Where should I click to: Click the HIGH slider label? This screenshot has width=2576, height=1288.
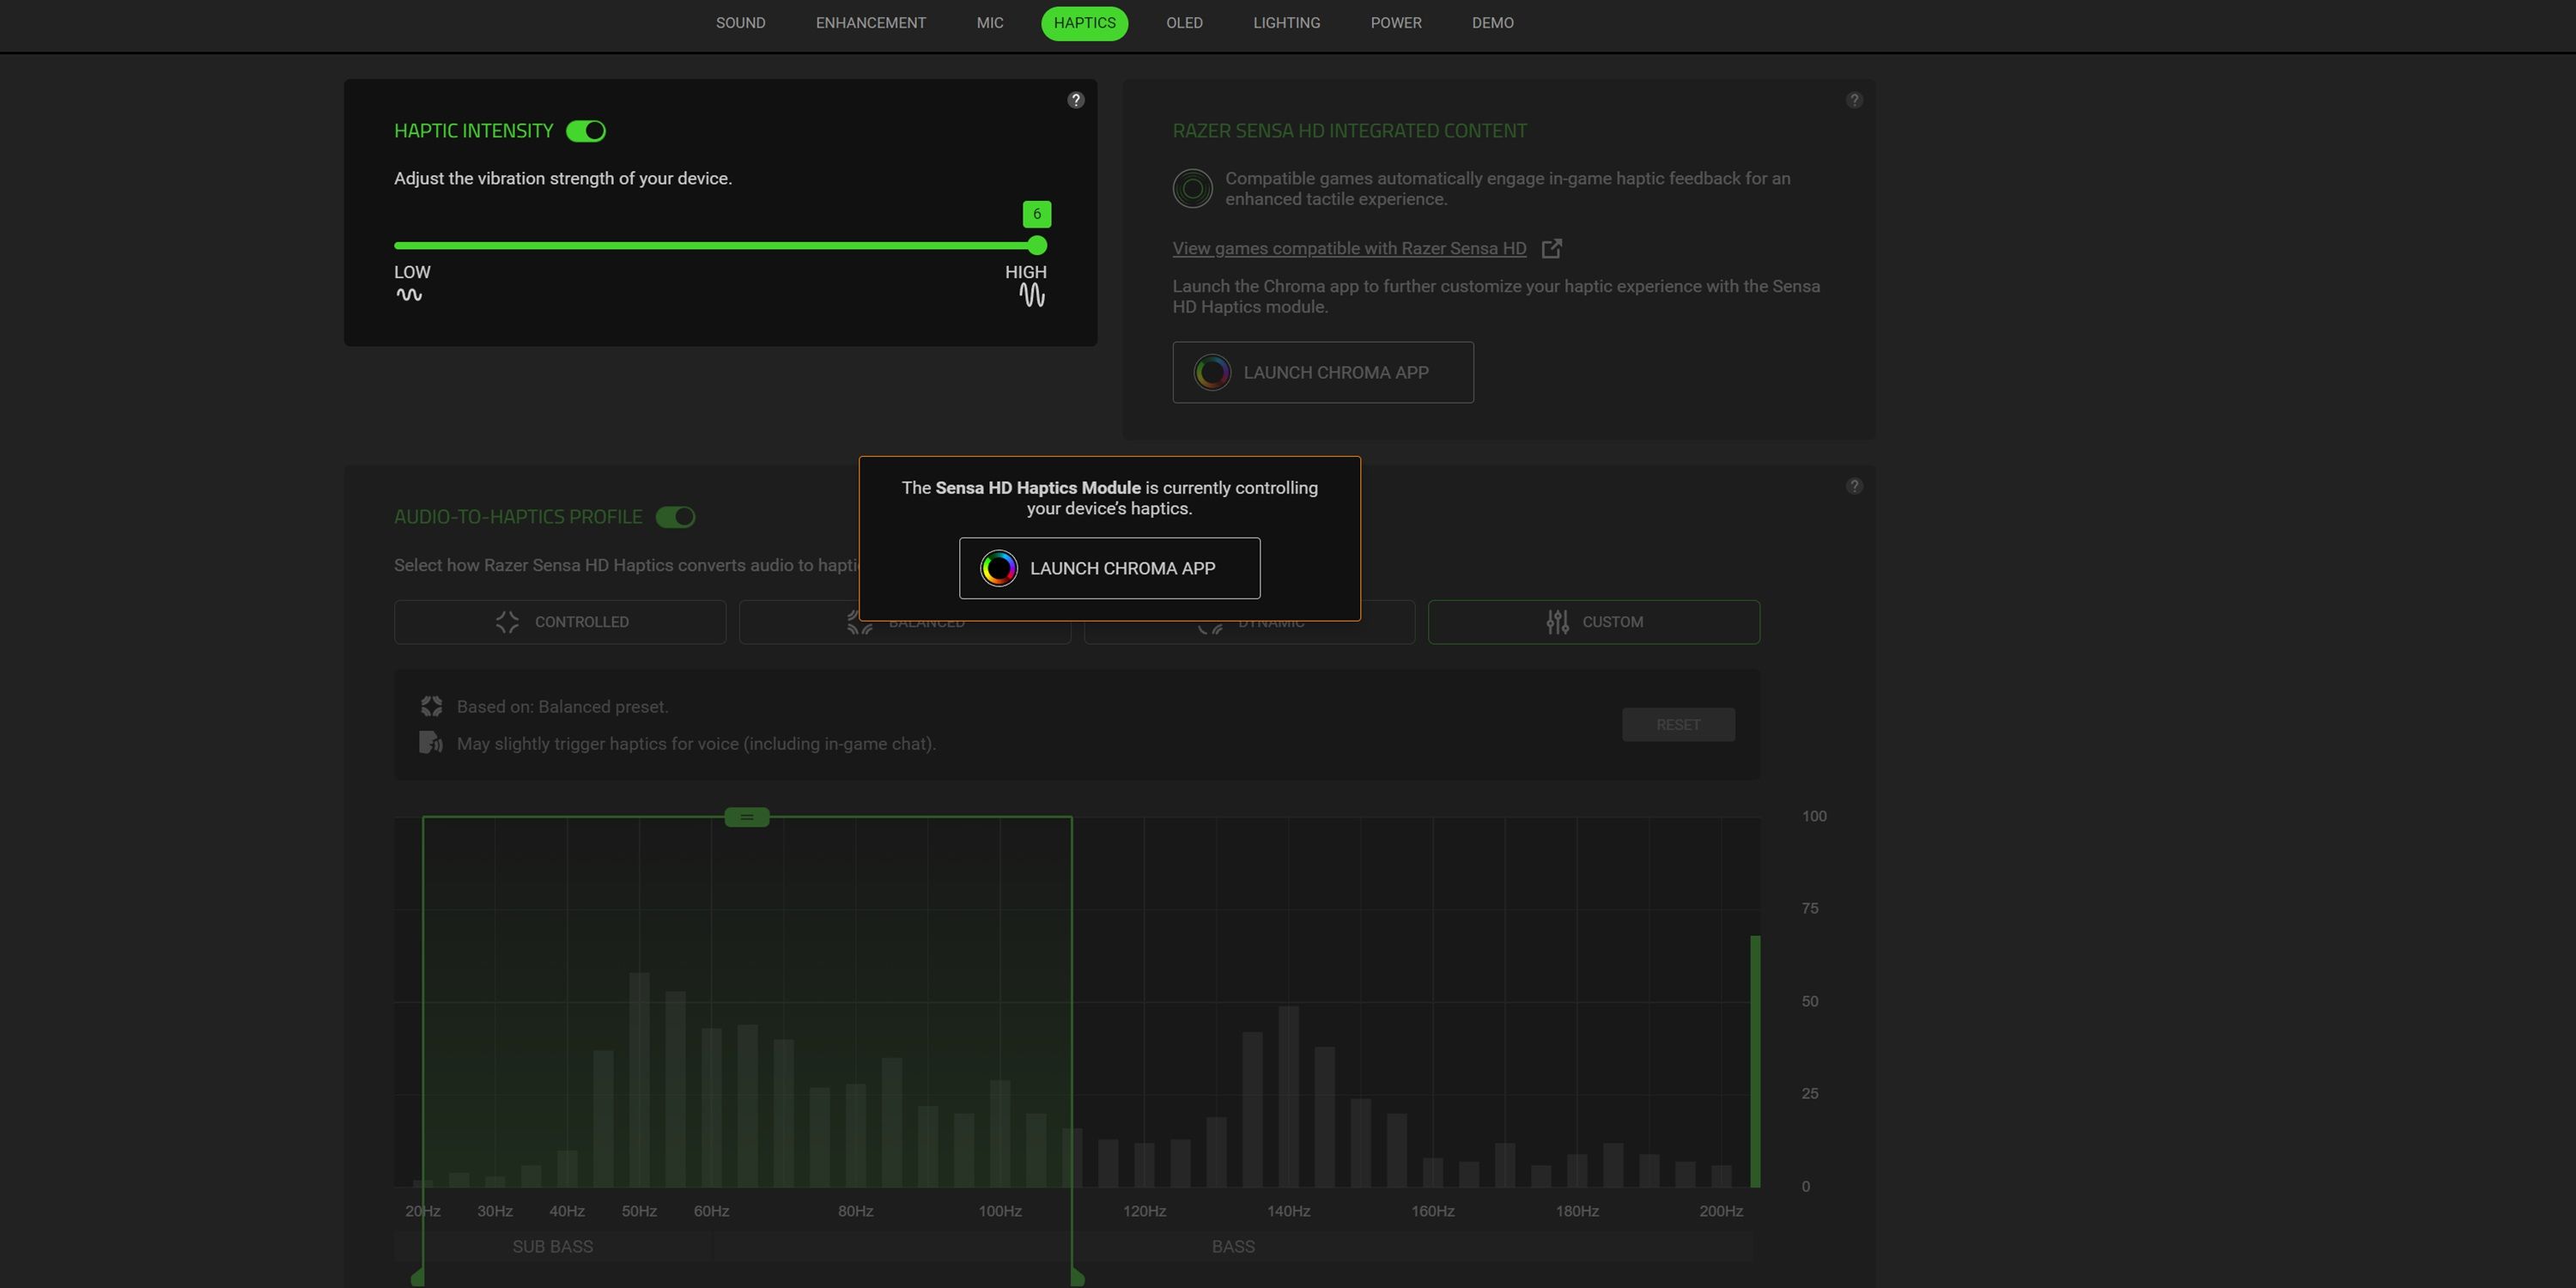[x=1025, y=272]
